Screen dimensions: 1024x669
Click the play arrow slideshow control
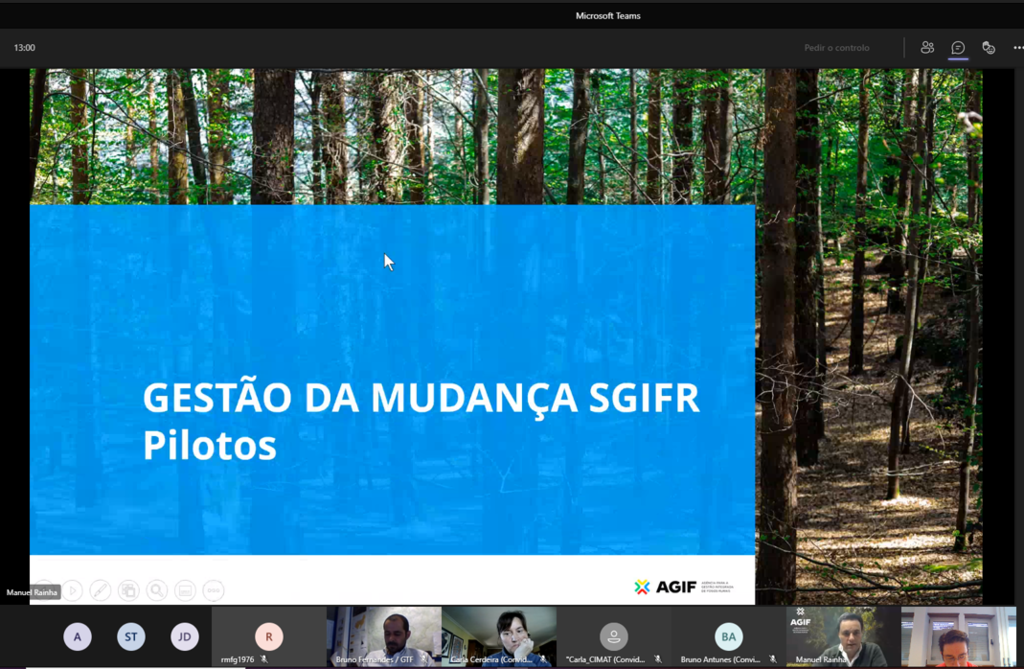[x=73, y=591]
